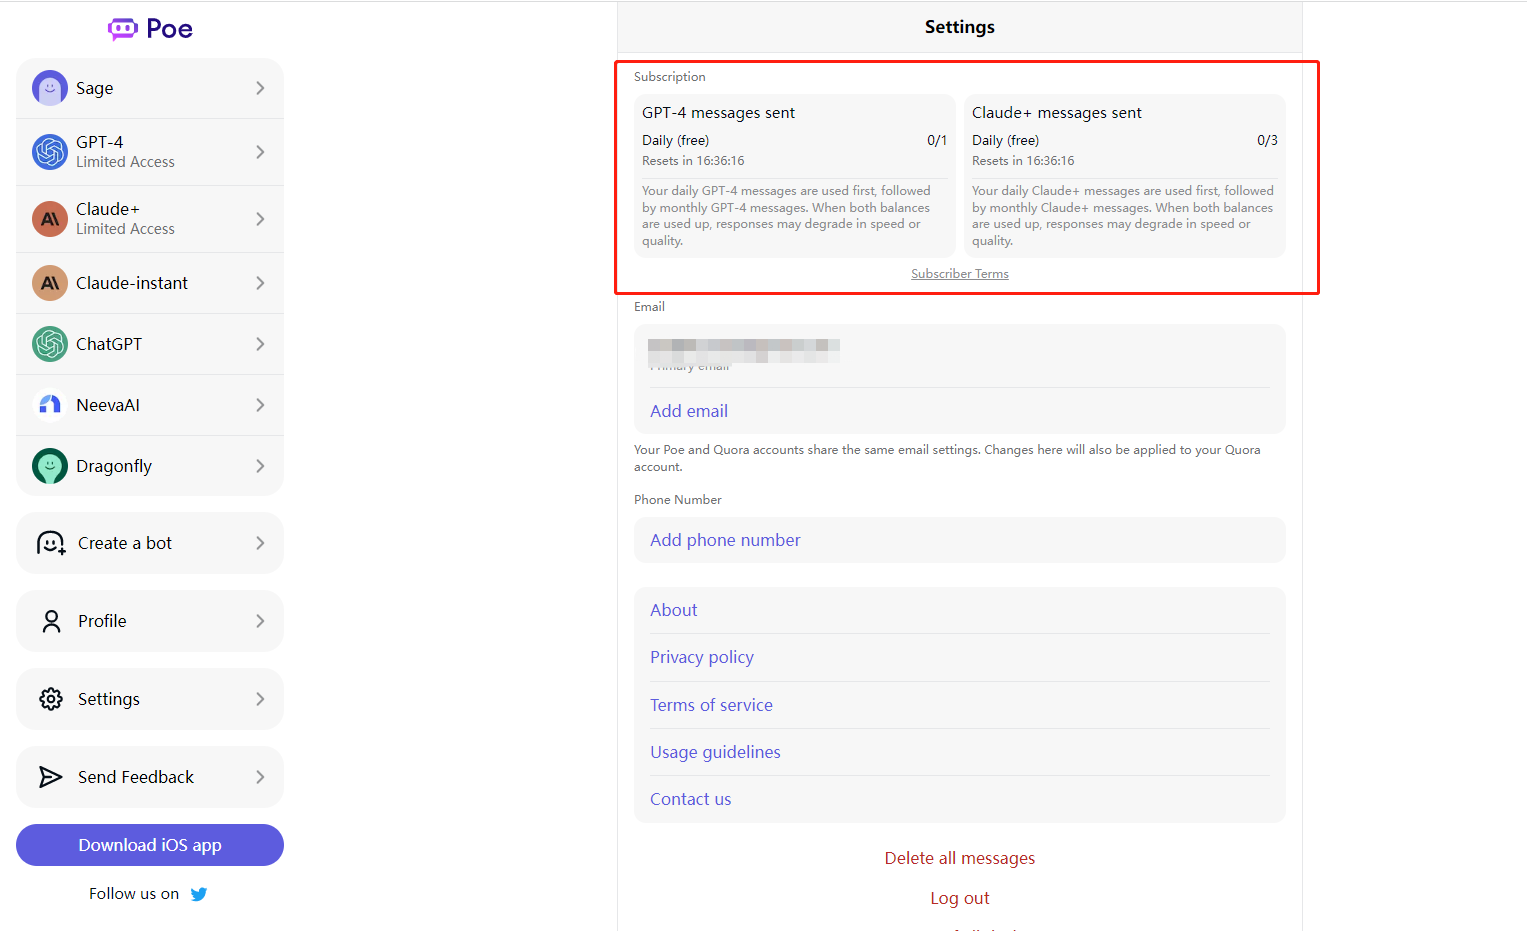Click Add phone number
This screenshot has width=1527, height=931.
725,540
